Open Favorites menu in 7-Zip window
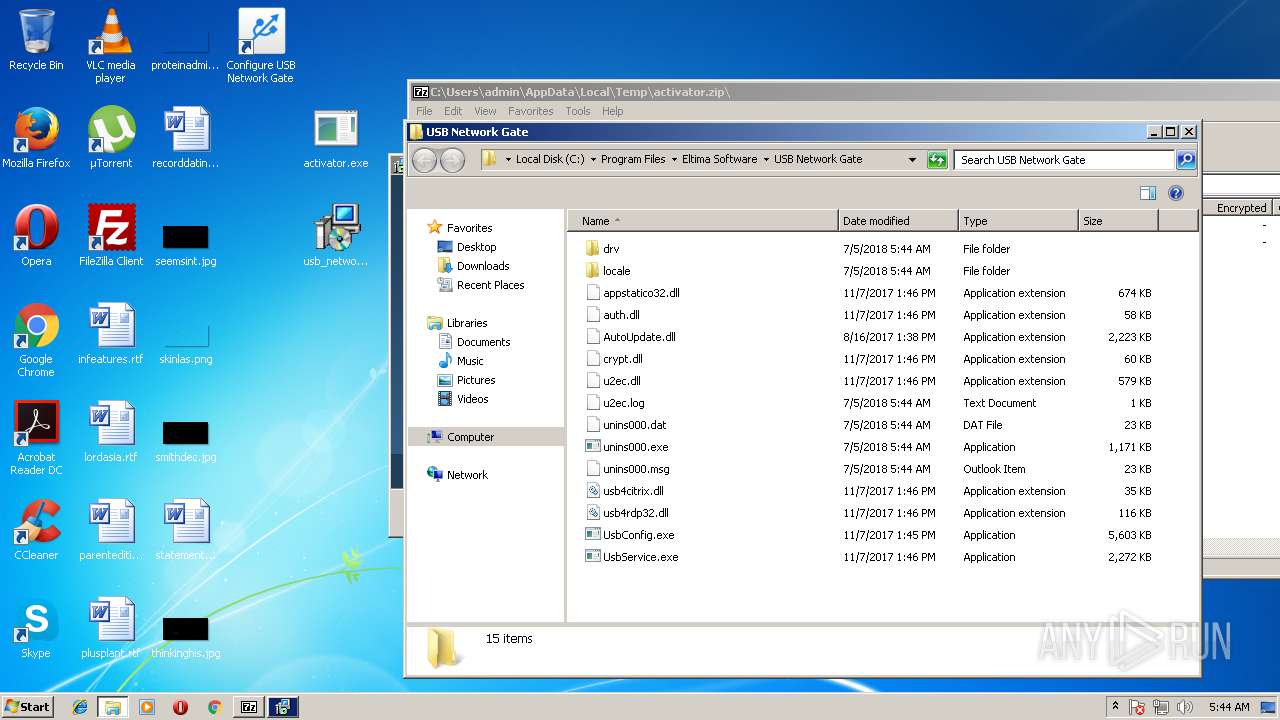Viewport: 1280px width, 720px height. click(530, 111)
